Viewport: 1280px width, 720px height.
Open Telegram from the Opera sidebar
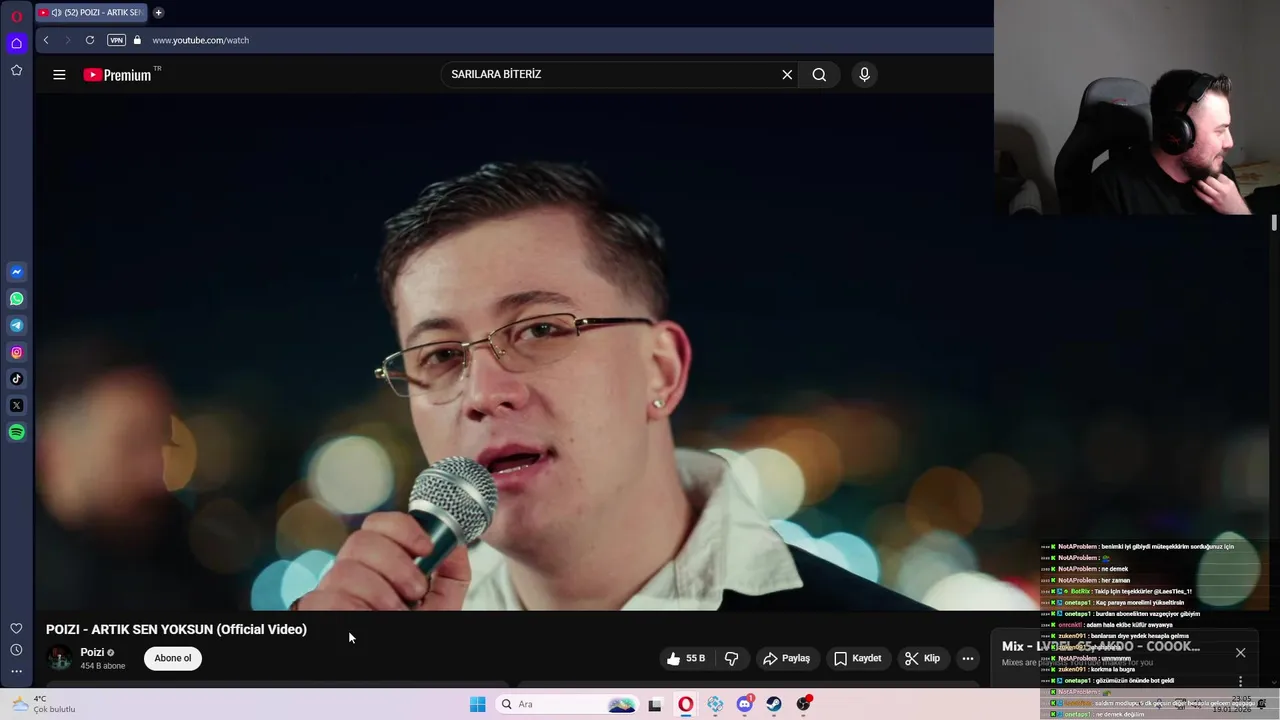point(16,326)
